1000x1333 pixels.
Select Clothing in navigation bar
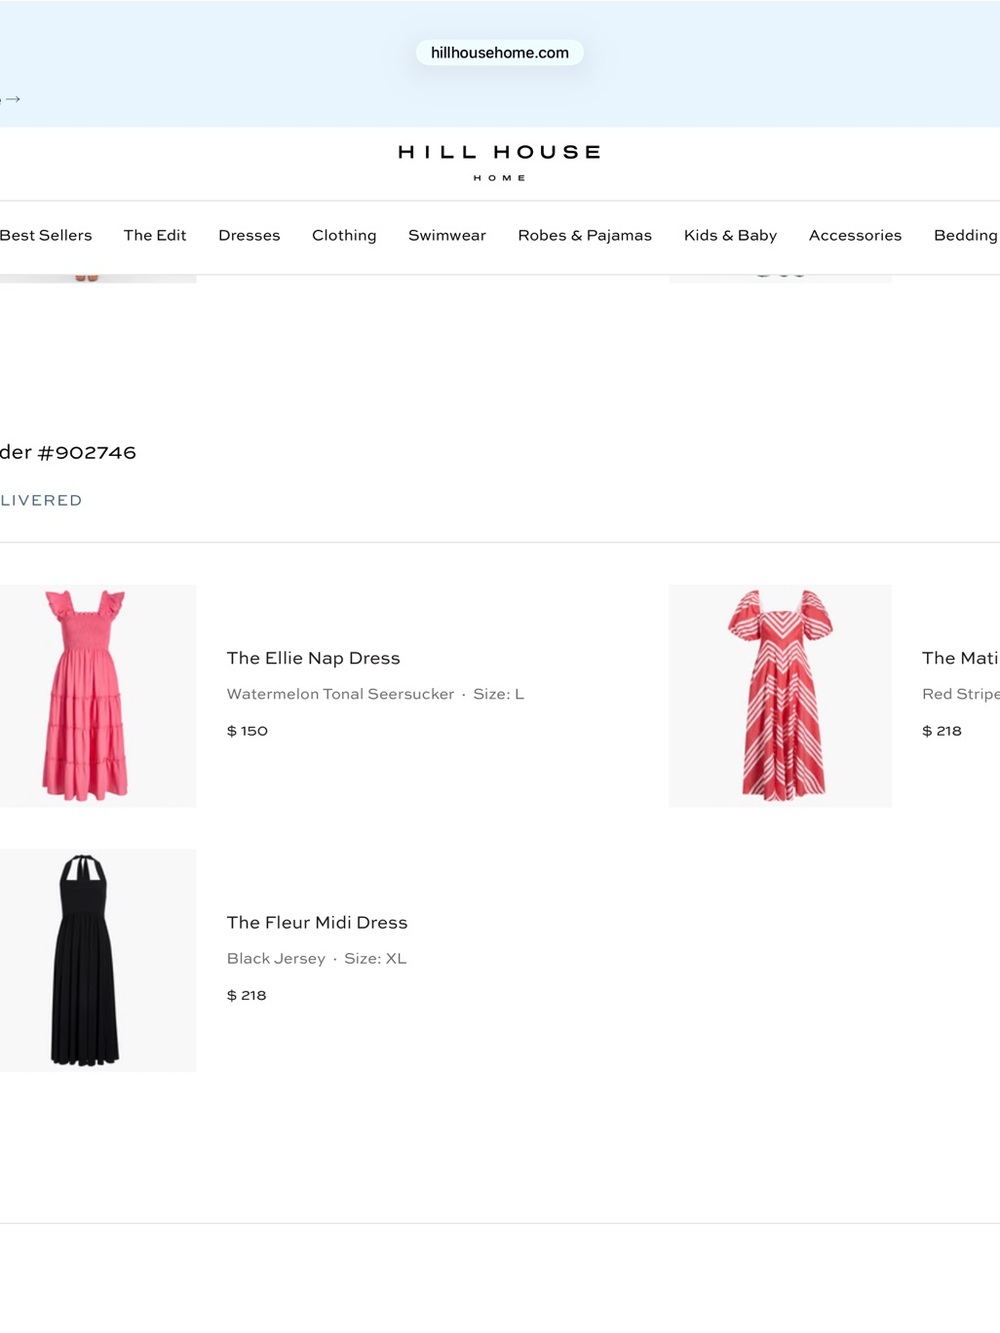[x=344, y=235]
